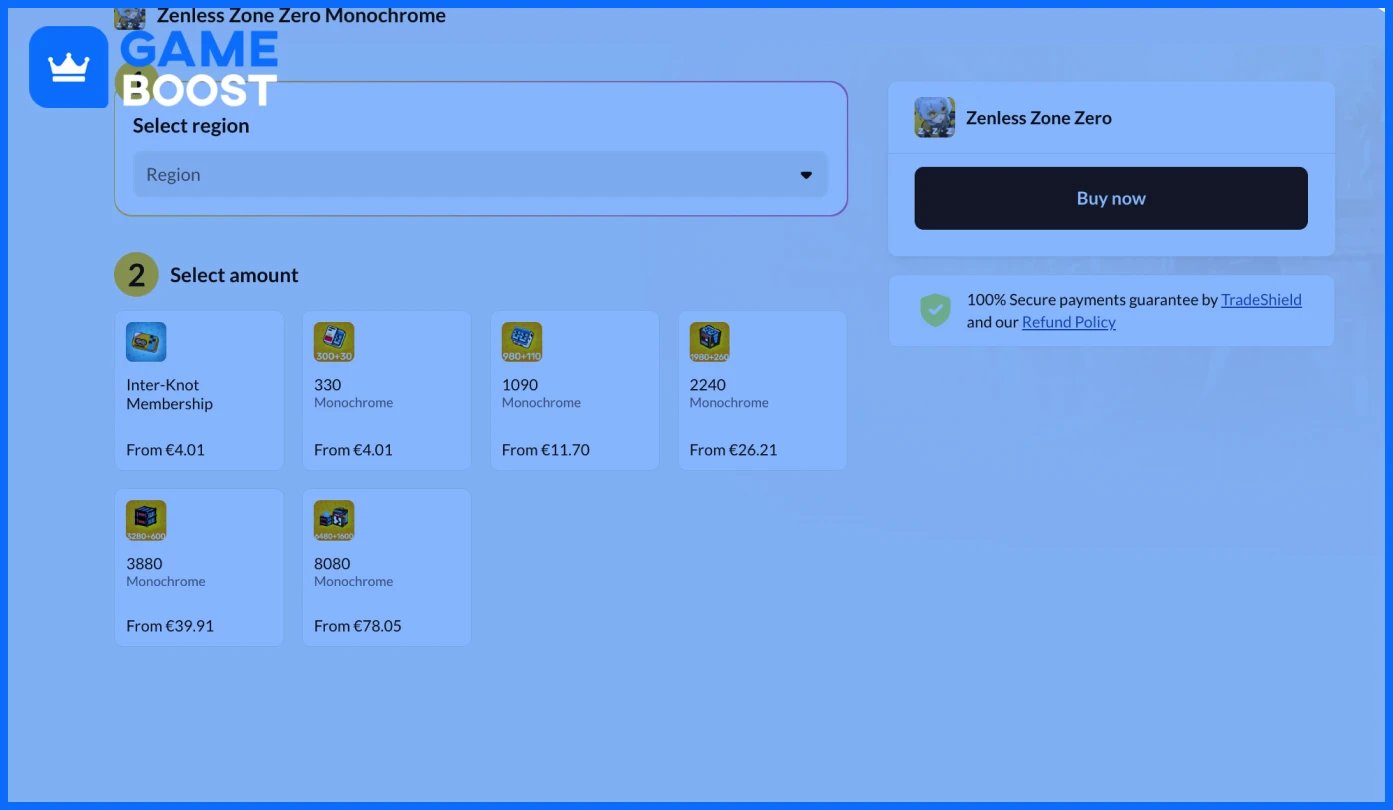Screen dimensions: 1393x810
Task: Select the From €4.01 Inter-Knot Membership price
Action: click(x=165, y=450)
